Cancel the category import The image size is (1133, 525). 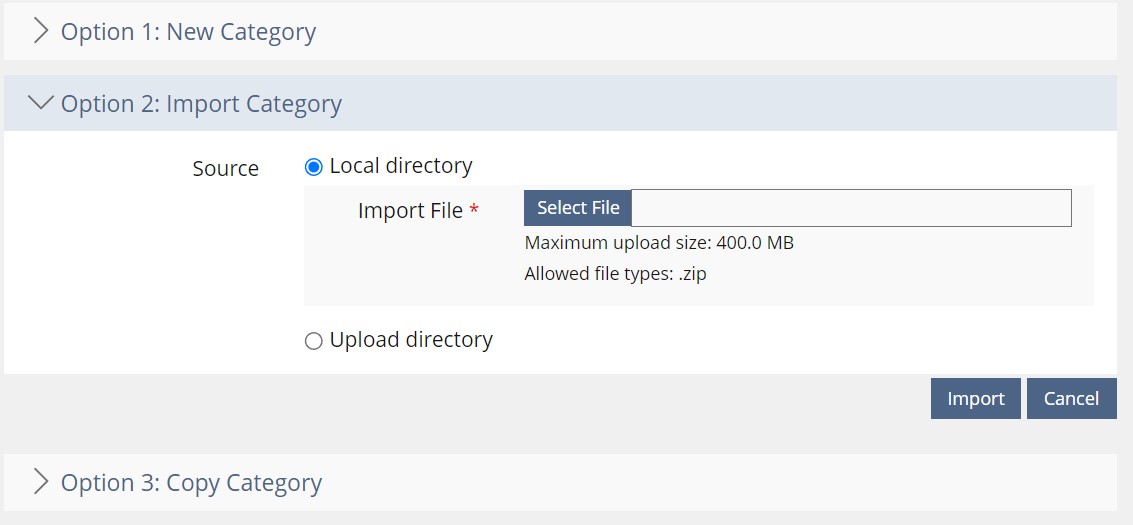pos(1071,398)
